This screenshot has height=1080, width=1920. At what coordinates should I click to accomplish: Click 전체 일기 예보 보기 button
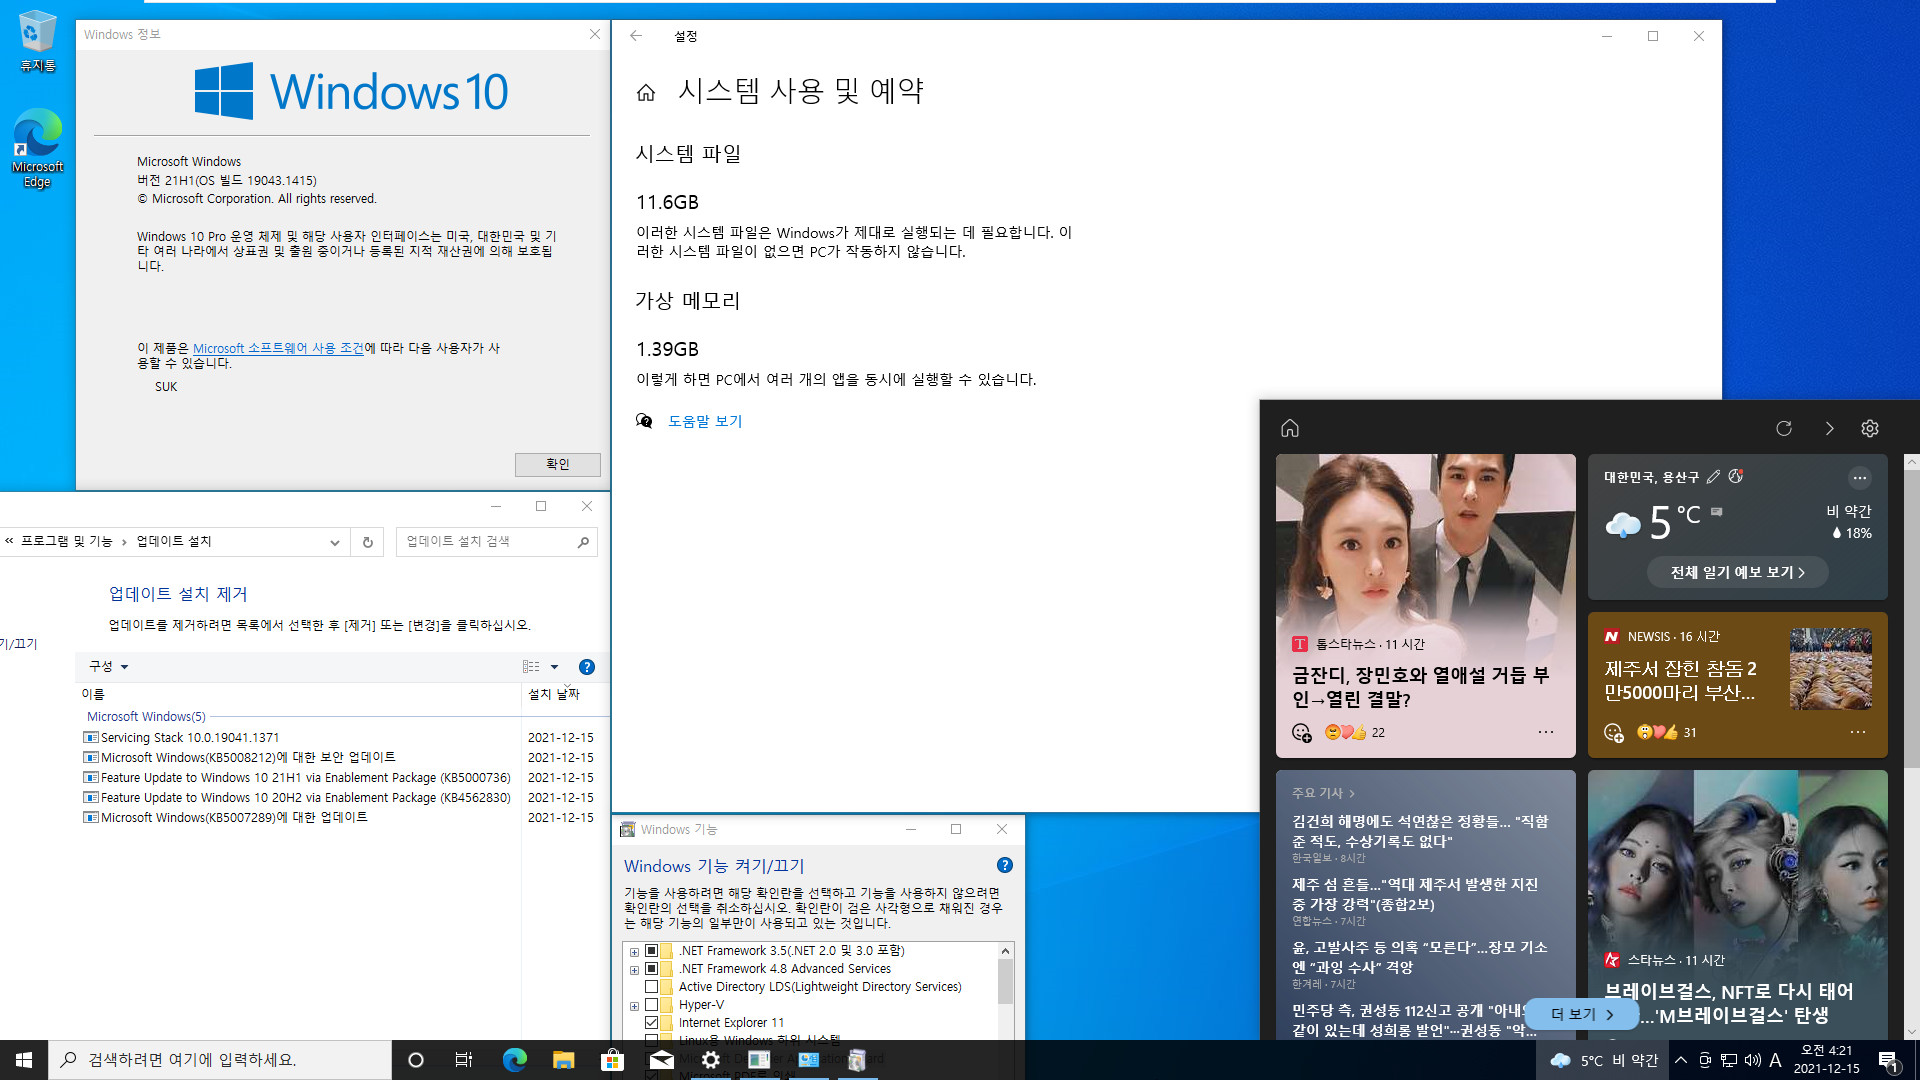[1738, 572]
